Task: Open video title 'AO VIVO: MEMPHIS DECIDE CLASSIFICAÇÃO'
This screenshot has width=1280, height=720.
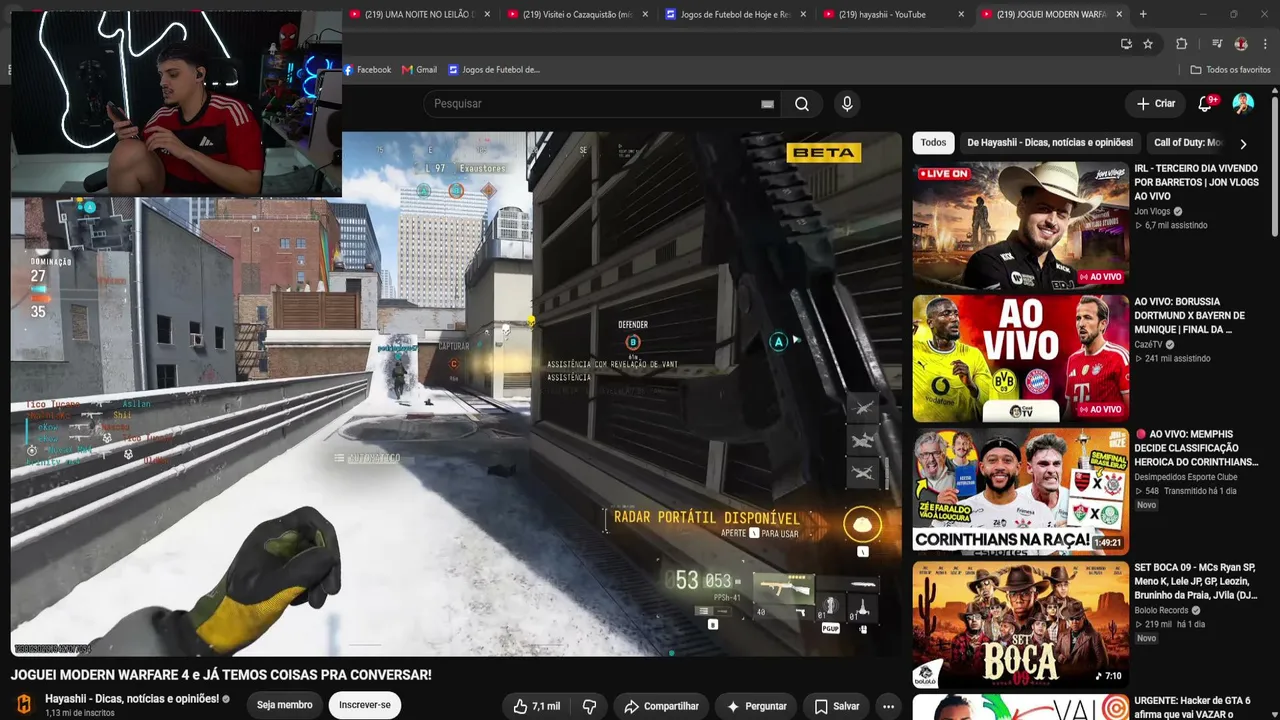Action: 1196,448
